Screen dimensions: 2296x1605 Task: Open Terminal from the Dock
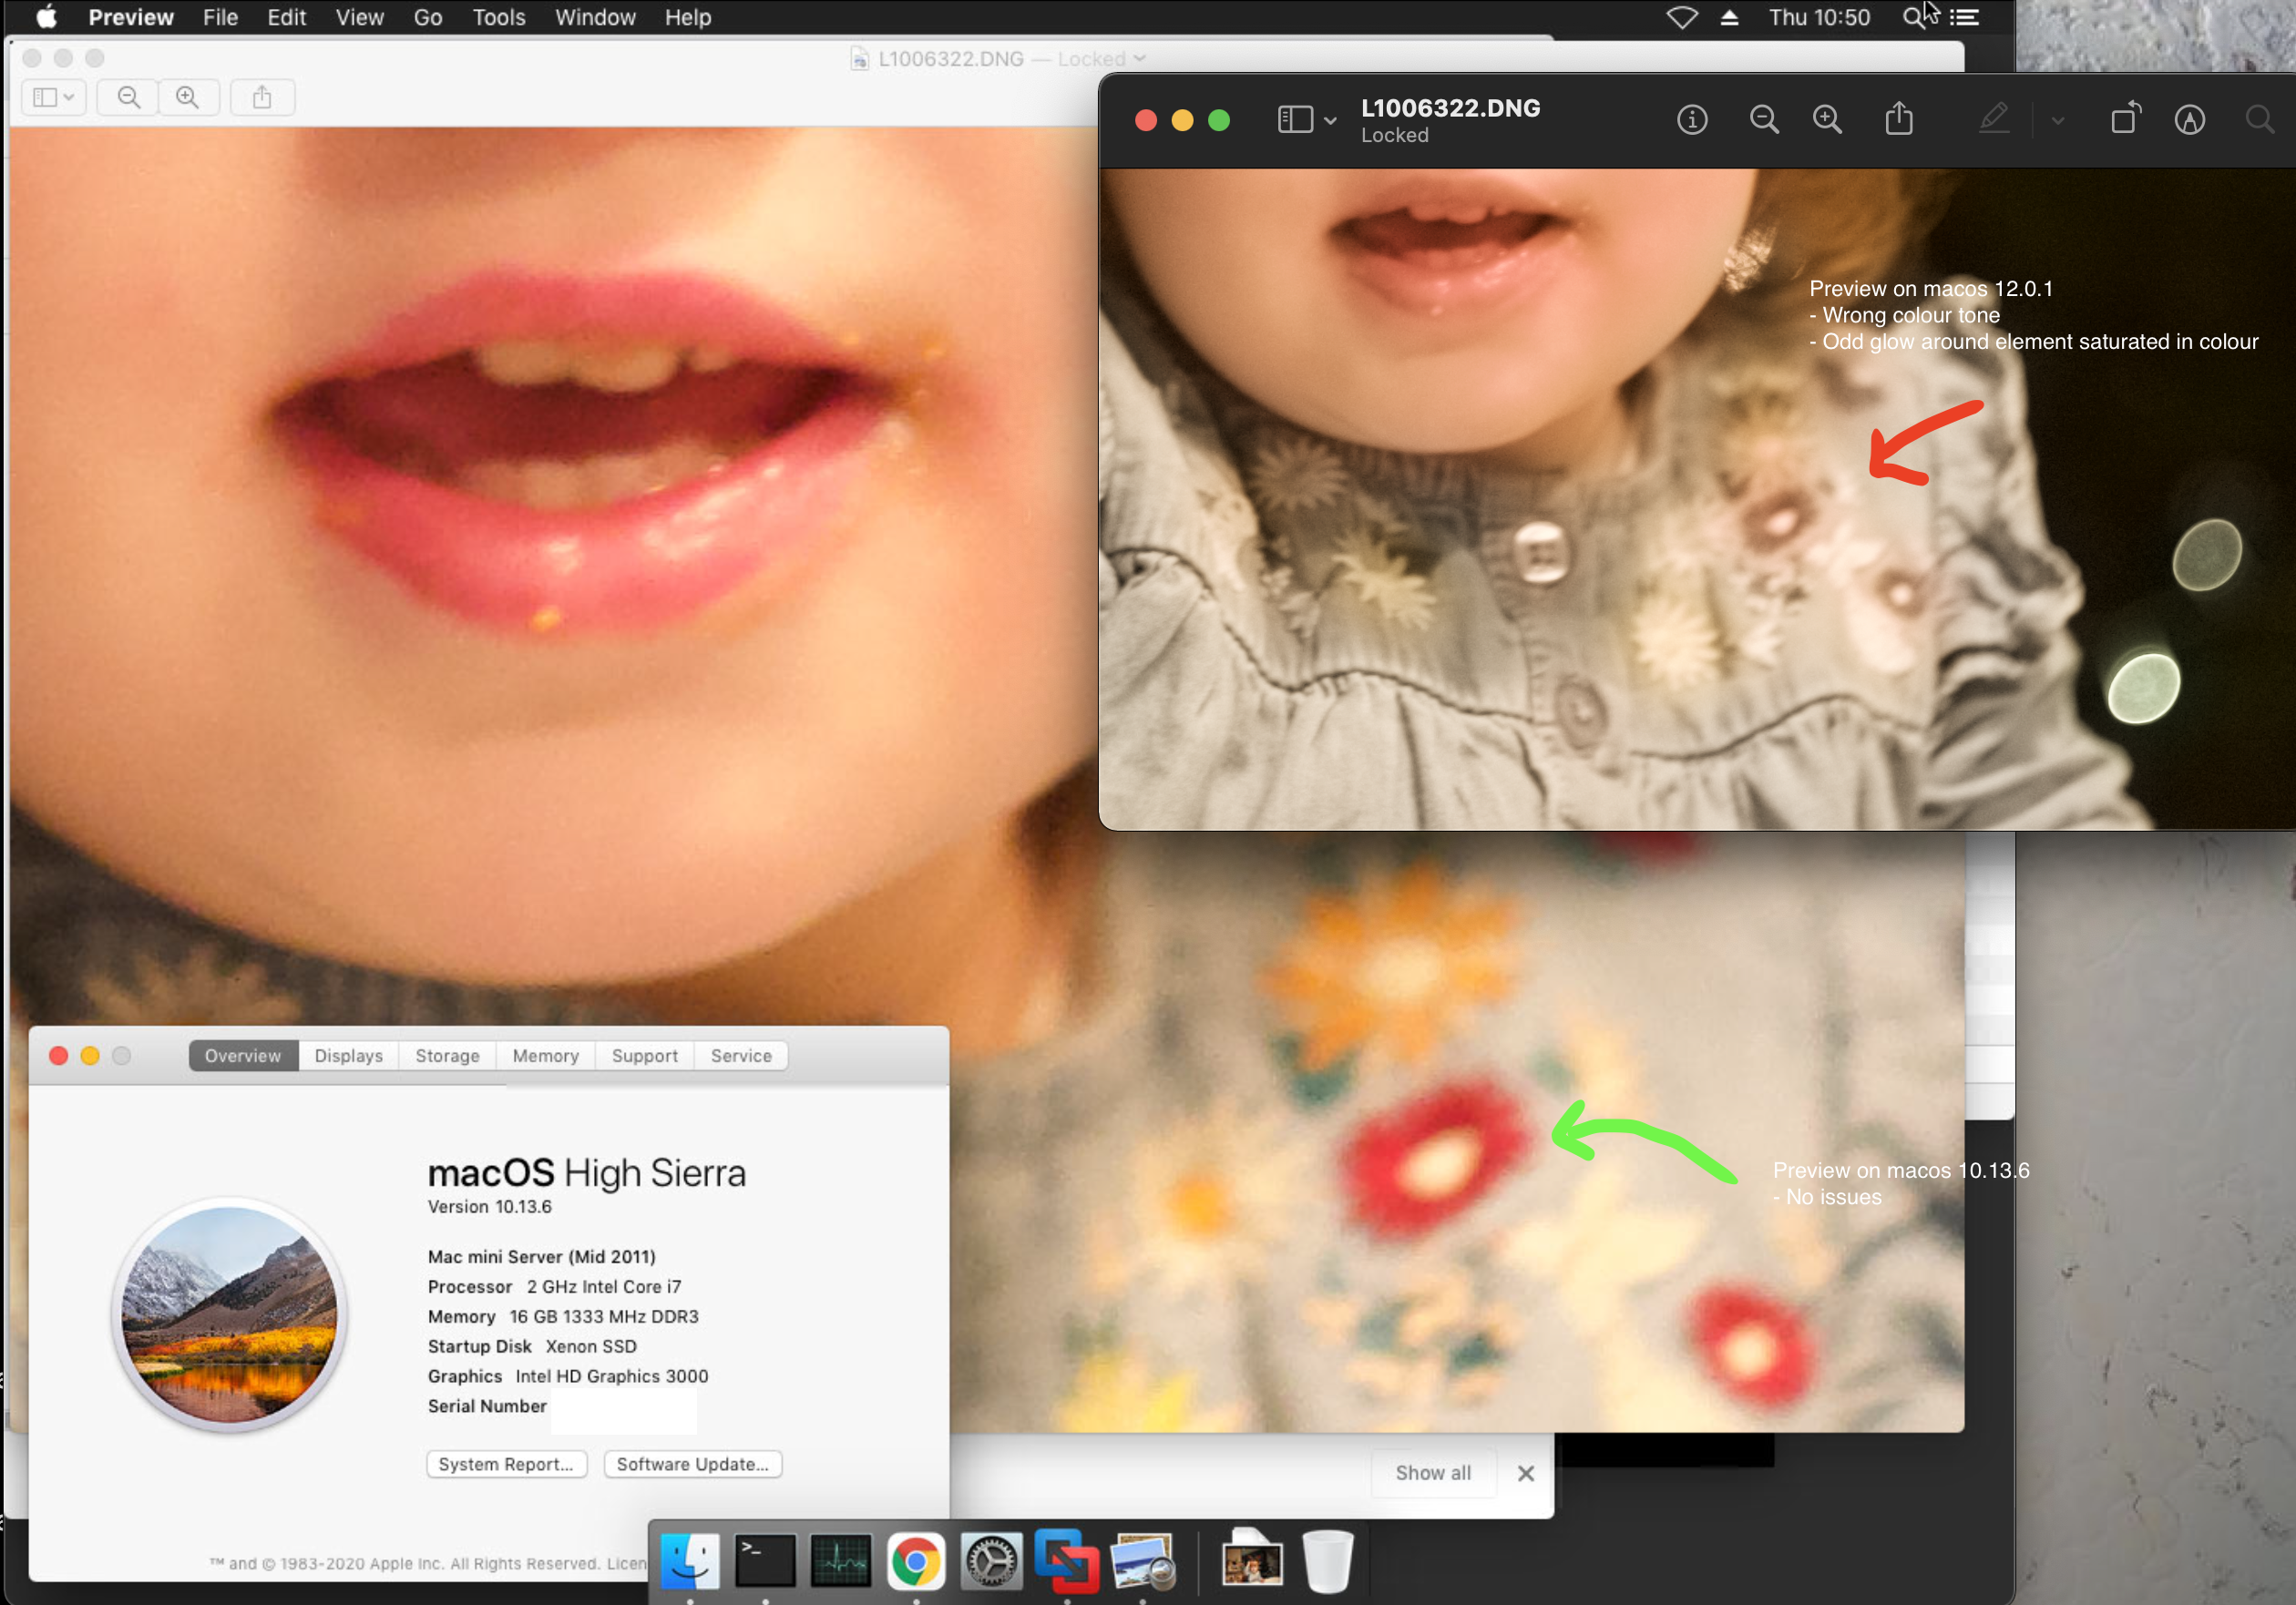coord(765,1561)
